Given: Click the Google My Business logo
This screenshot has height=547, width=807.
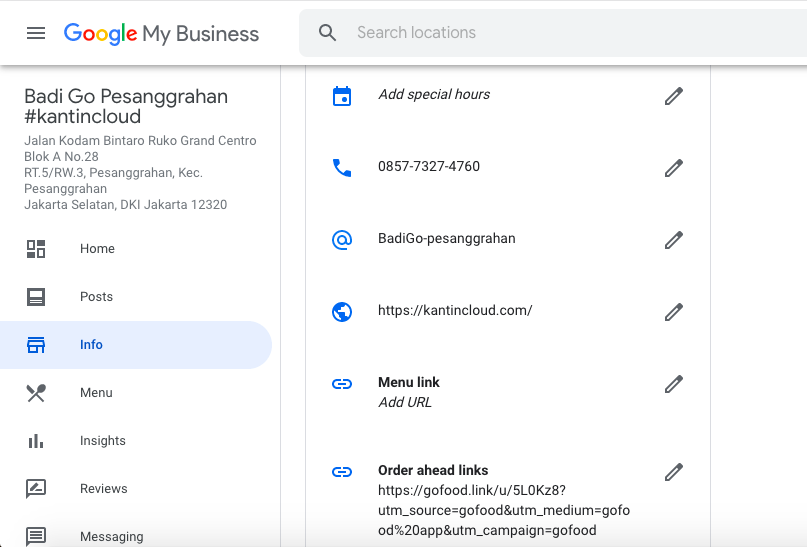Looking at the screenshot, I should (161, 34).
